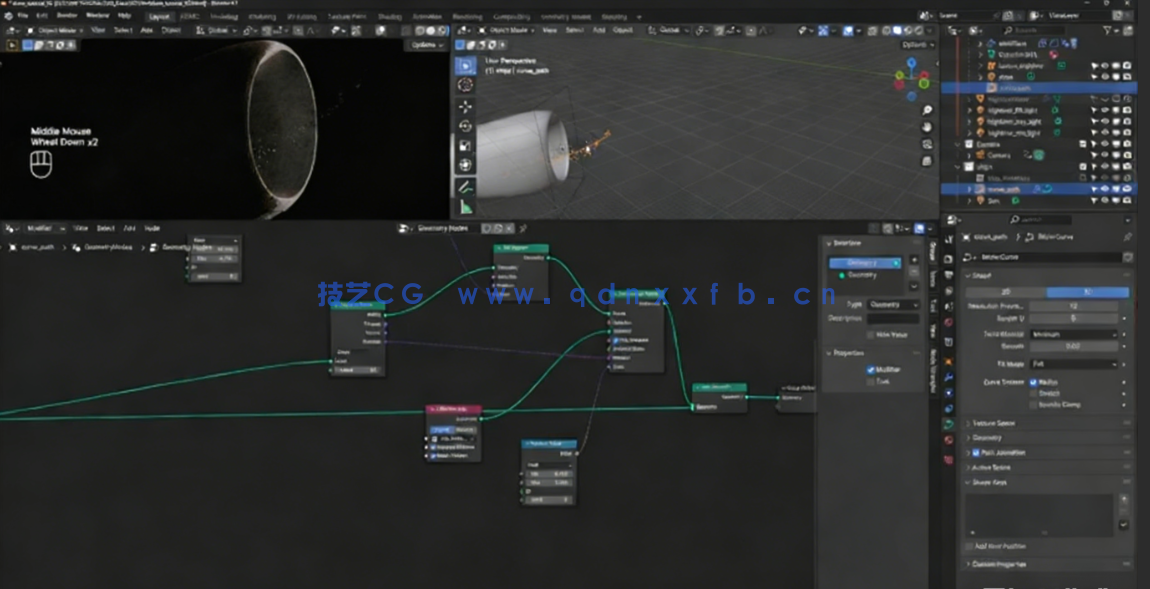Switch to the Shading workspace tab
The width and height of the screenshot is (1150, 589).
tap(390, 16)
